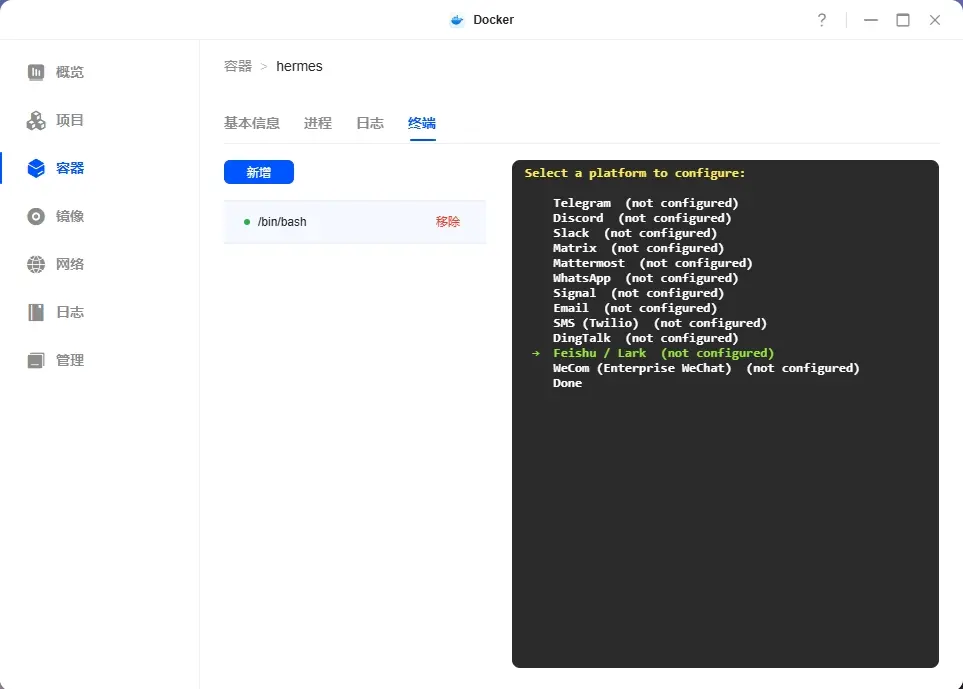This screenshot has height=689, width=963.
Task: Click the Project (项目) cubes icon
Action: 36,120
